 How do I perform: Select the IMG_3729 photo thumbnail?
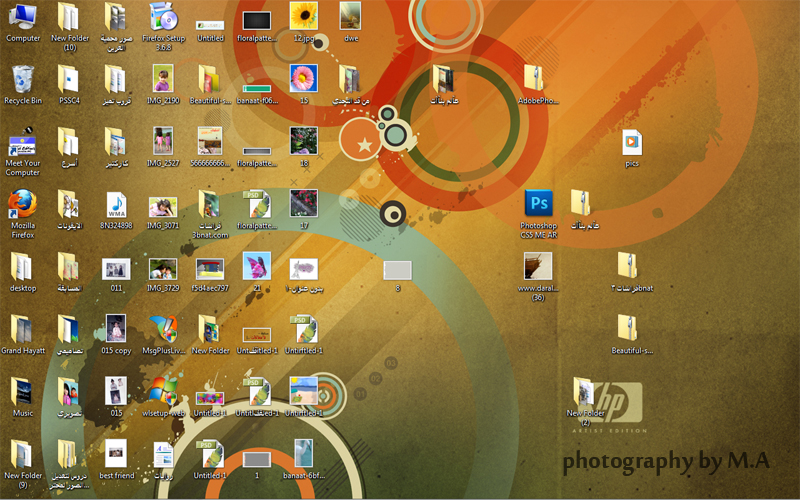(163, 270)
